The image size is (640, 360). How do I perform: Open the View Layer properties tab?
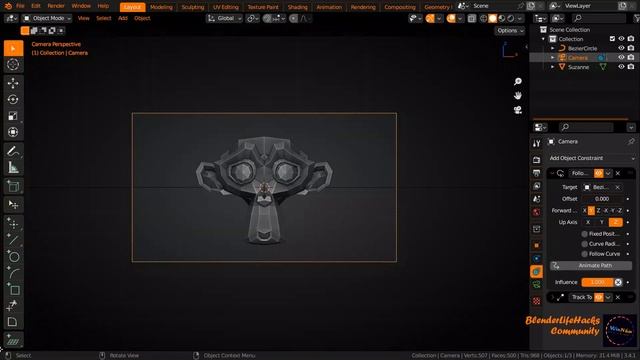click(x=536, y=186)
